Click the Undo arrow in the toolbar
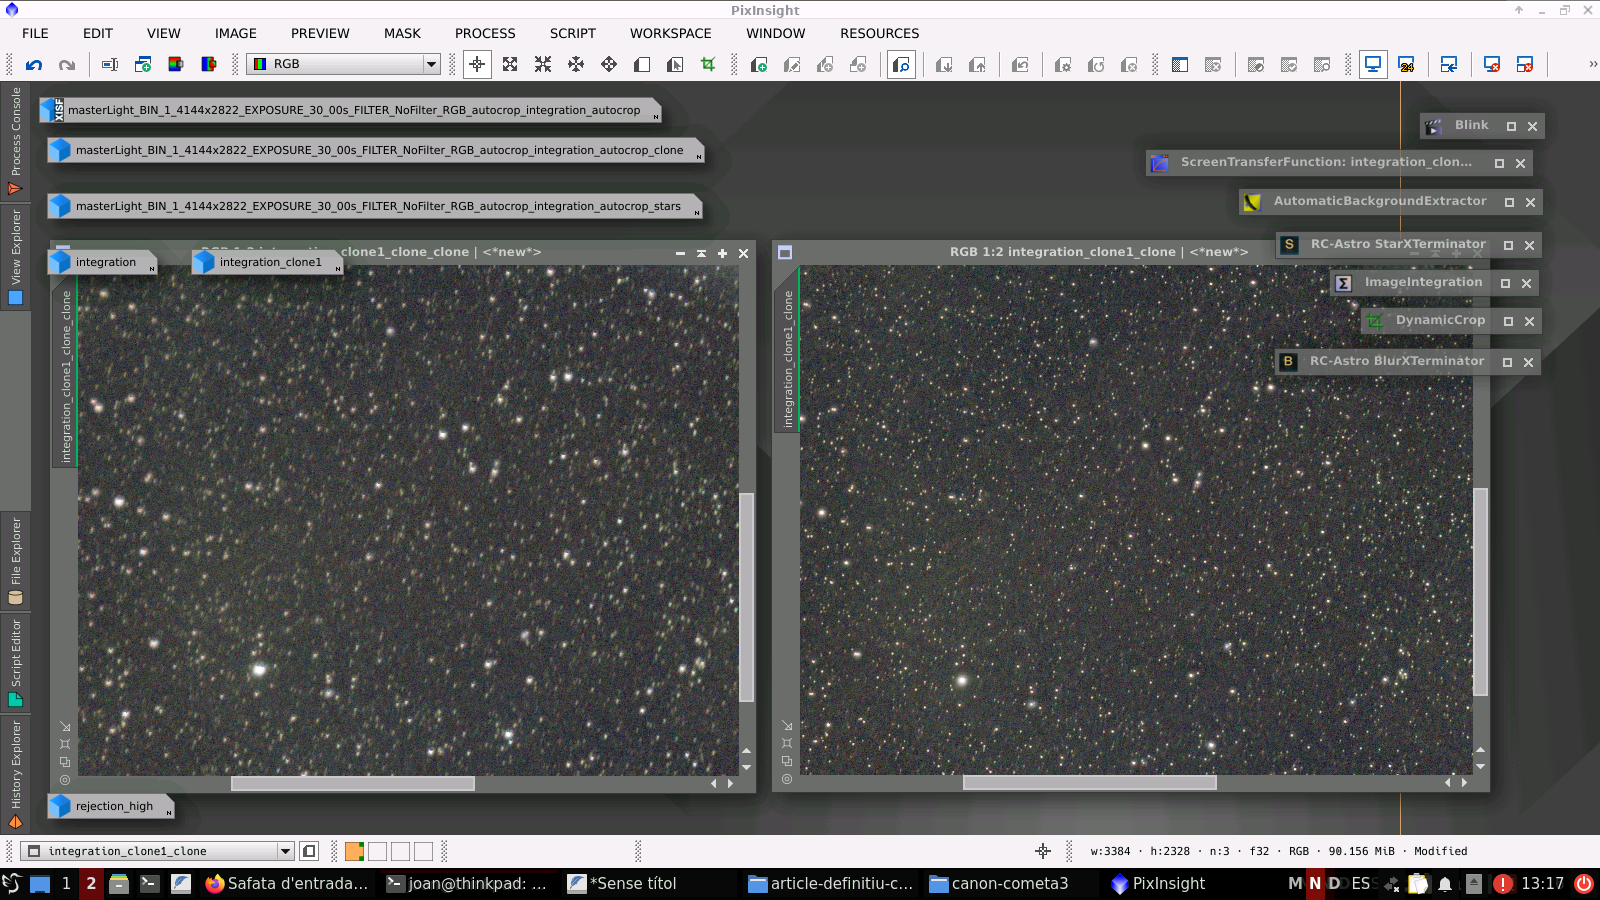1600x900 pixels. [x=34, y=65]
